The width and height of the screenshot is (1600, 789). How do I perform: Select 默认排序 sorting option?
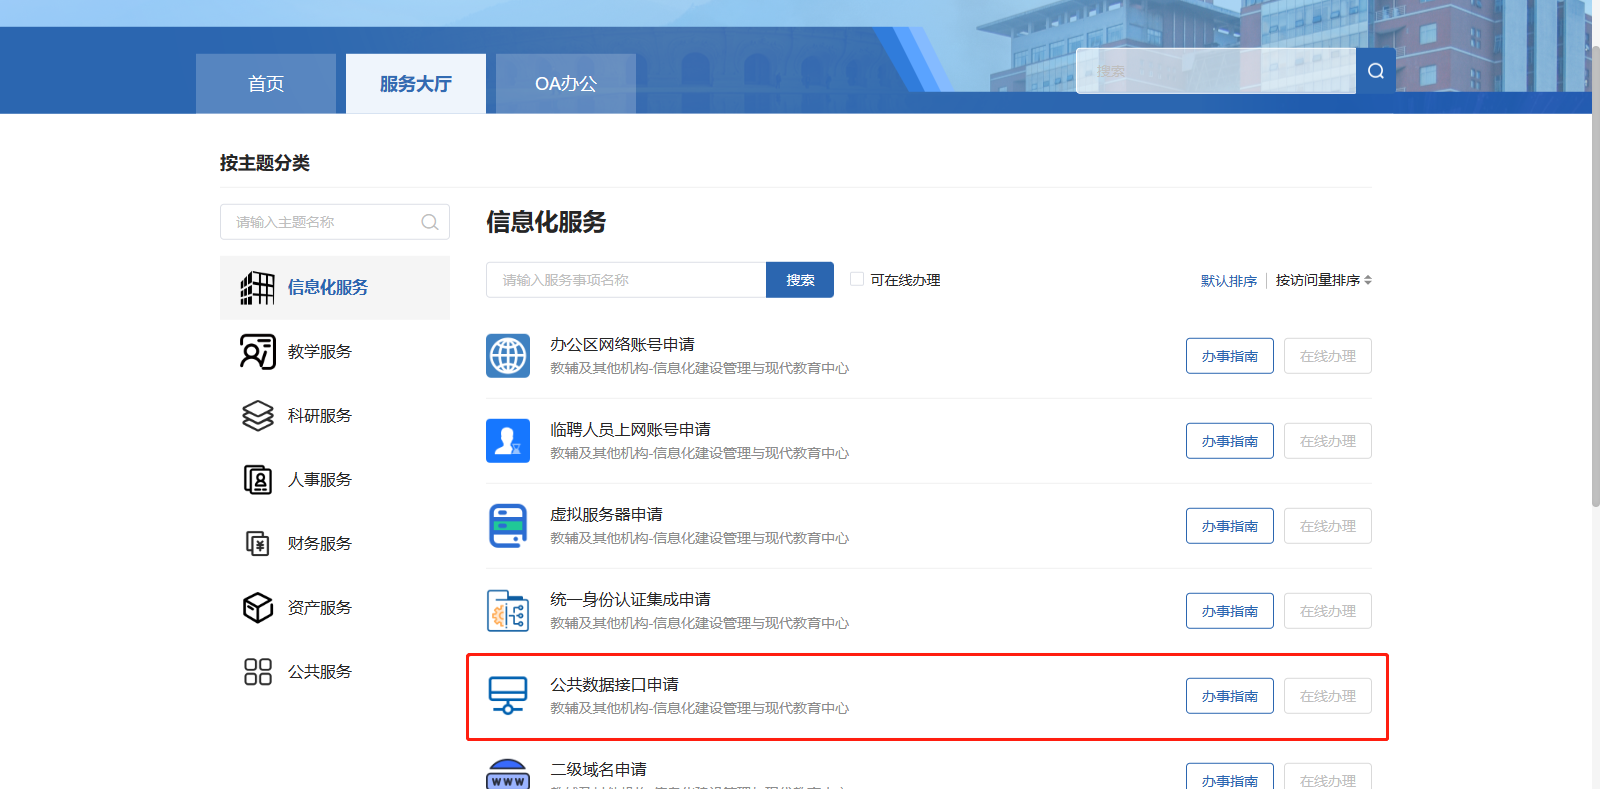pyautogui.click(x=1228, y=281)
